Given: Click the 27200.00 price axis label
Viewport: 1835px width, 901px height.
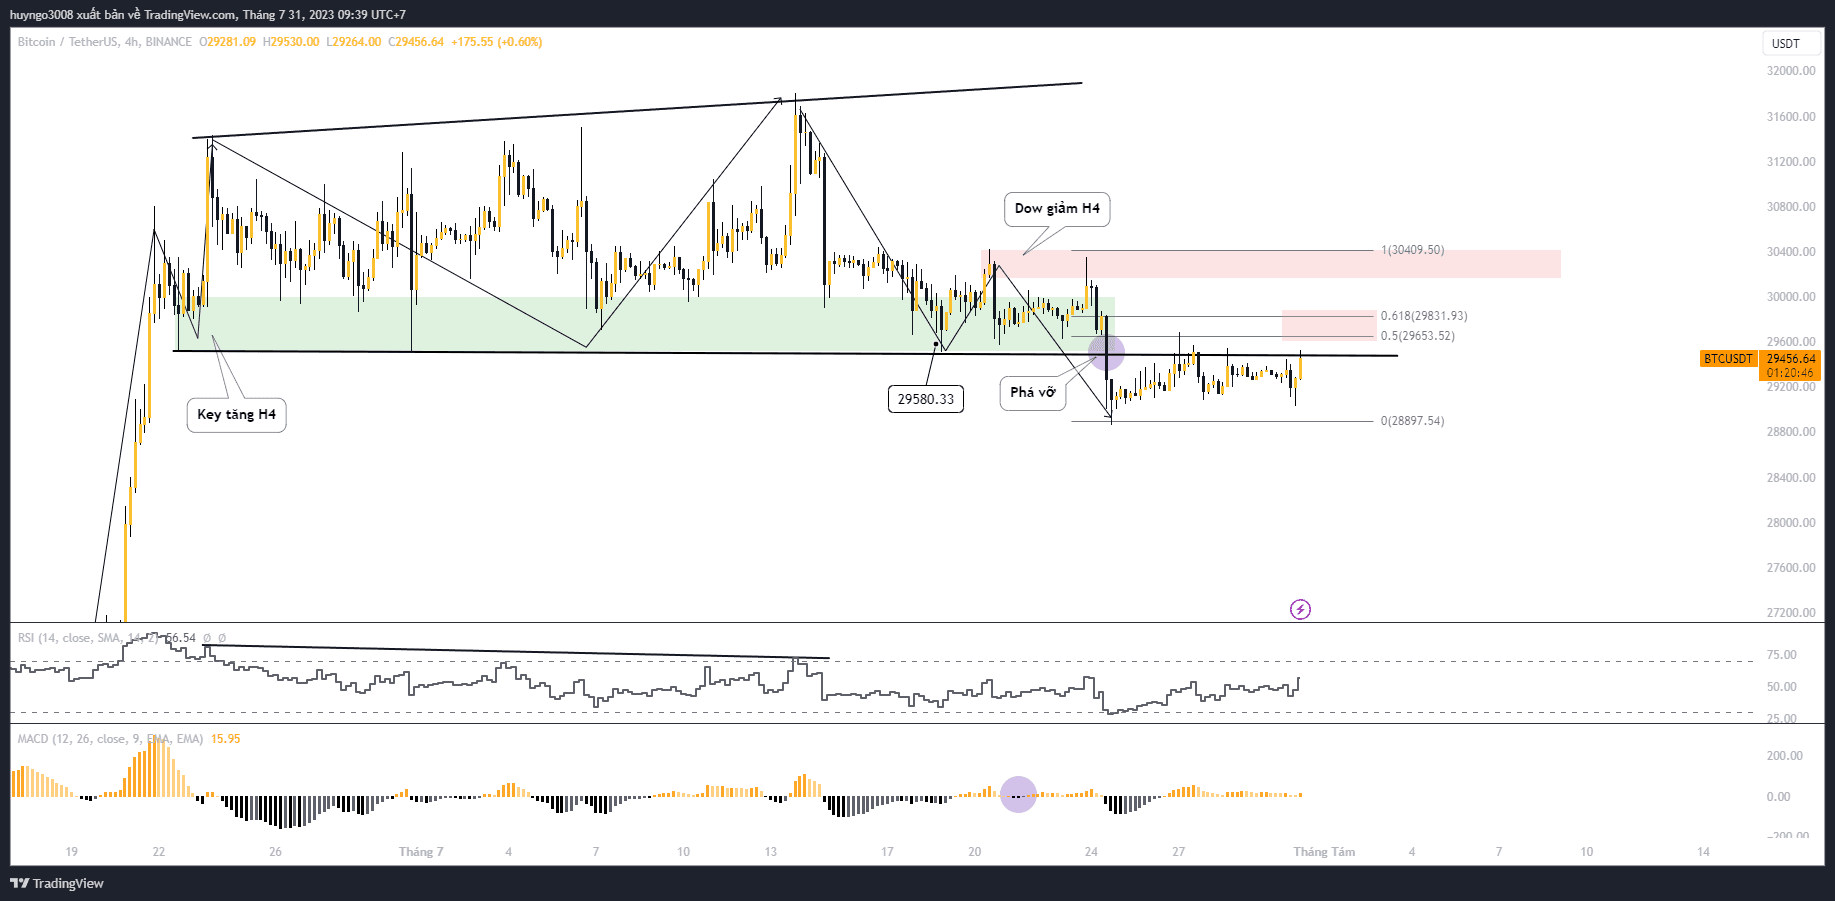Looking at the screenshot, I should coord(1791,613).
